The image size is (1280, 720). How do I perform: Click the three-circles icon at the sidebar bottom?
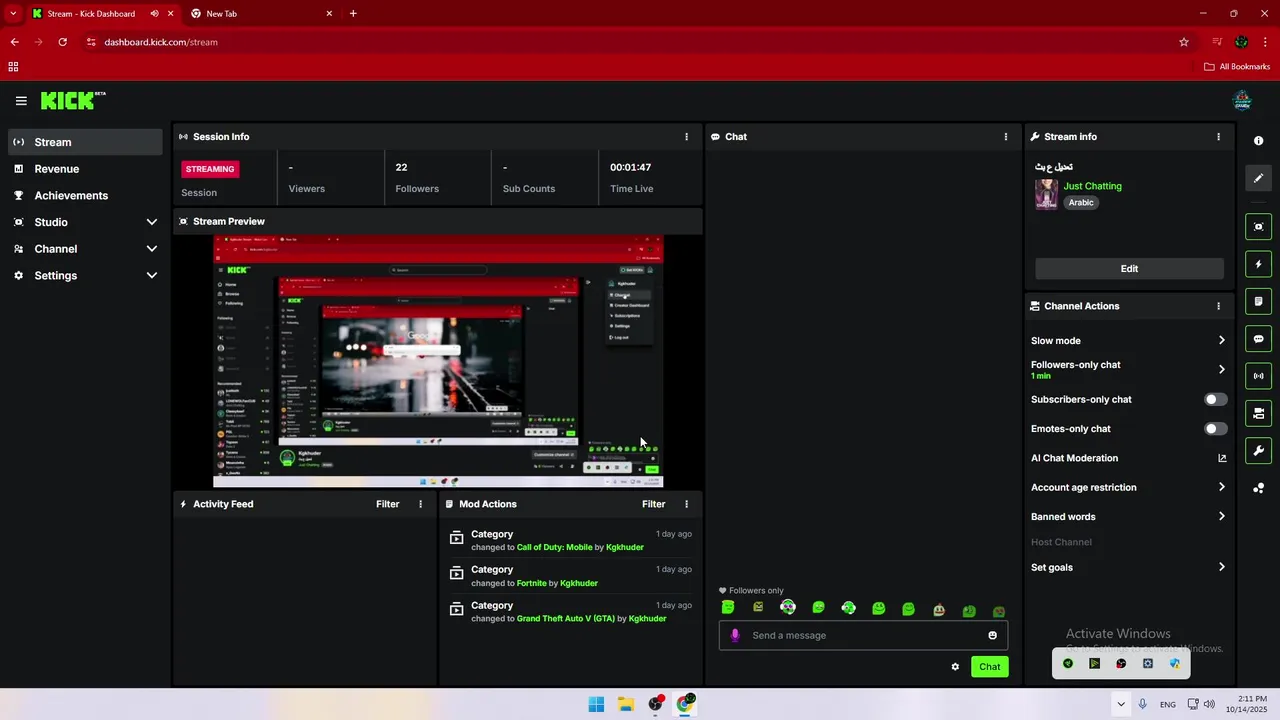point(1259,488)
